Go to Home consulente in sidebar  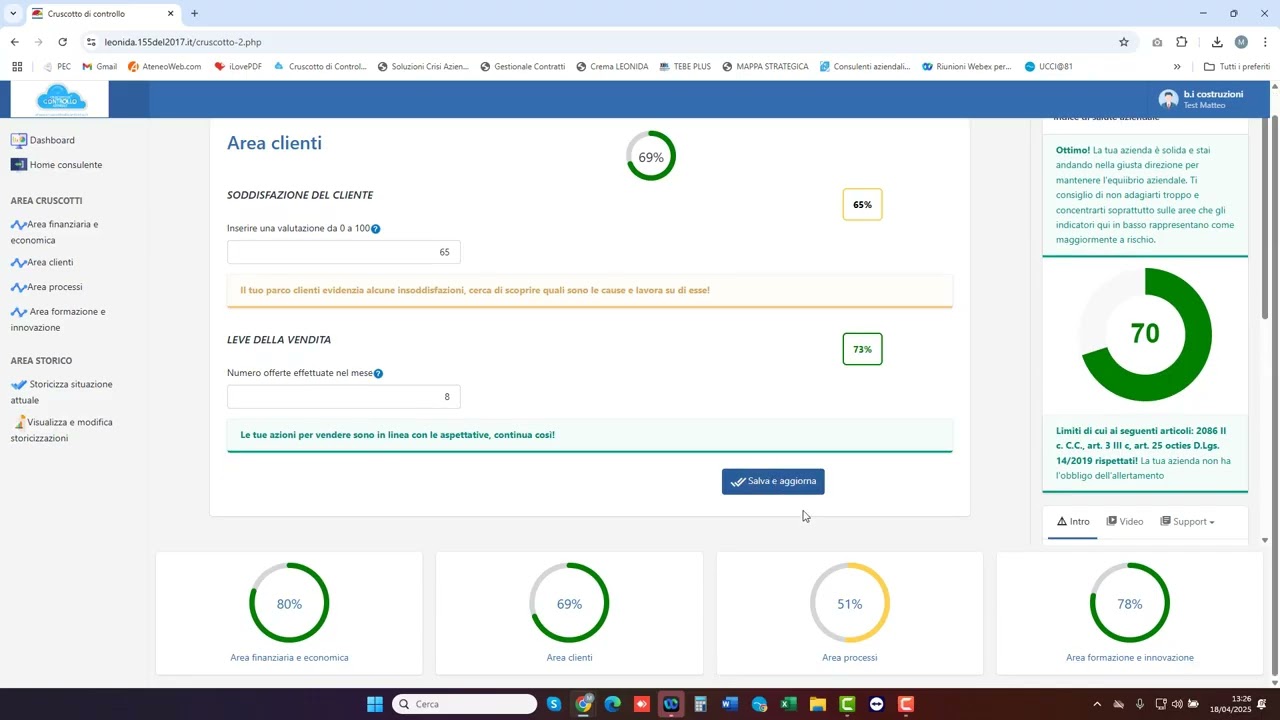(65, 165)
